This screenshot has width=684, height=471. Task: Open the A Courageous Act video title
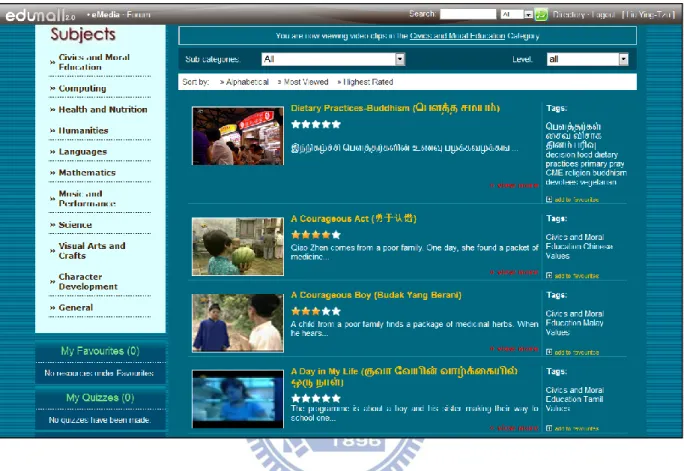pos(354,218)
